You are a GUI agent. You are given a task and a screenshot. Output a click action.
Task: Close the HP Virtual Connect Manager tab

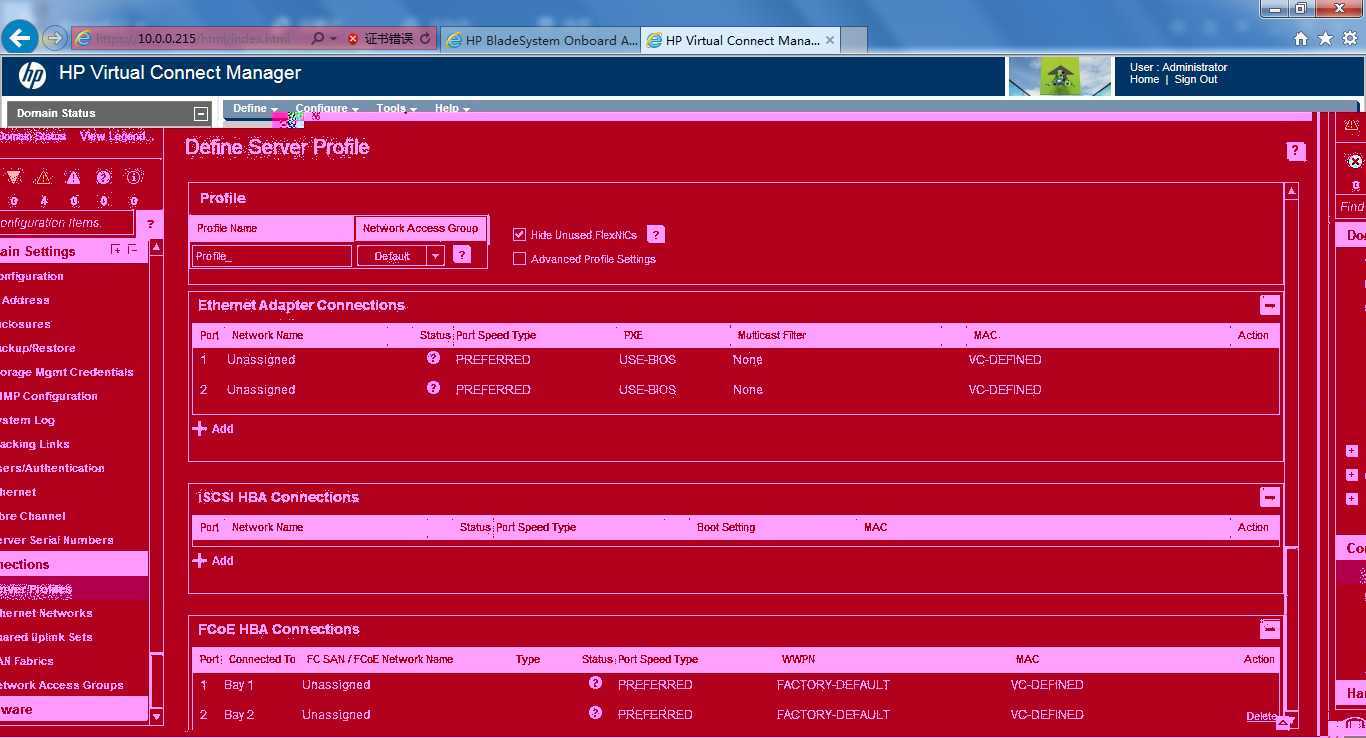click(x=830, y=40)
